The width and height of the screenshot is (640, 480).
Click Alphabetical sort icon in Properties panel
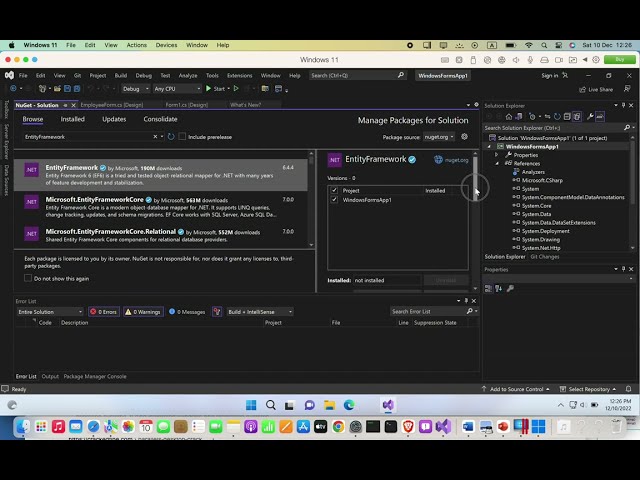pos(498,289)
